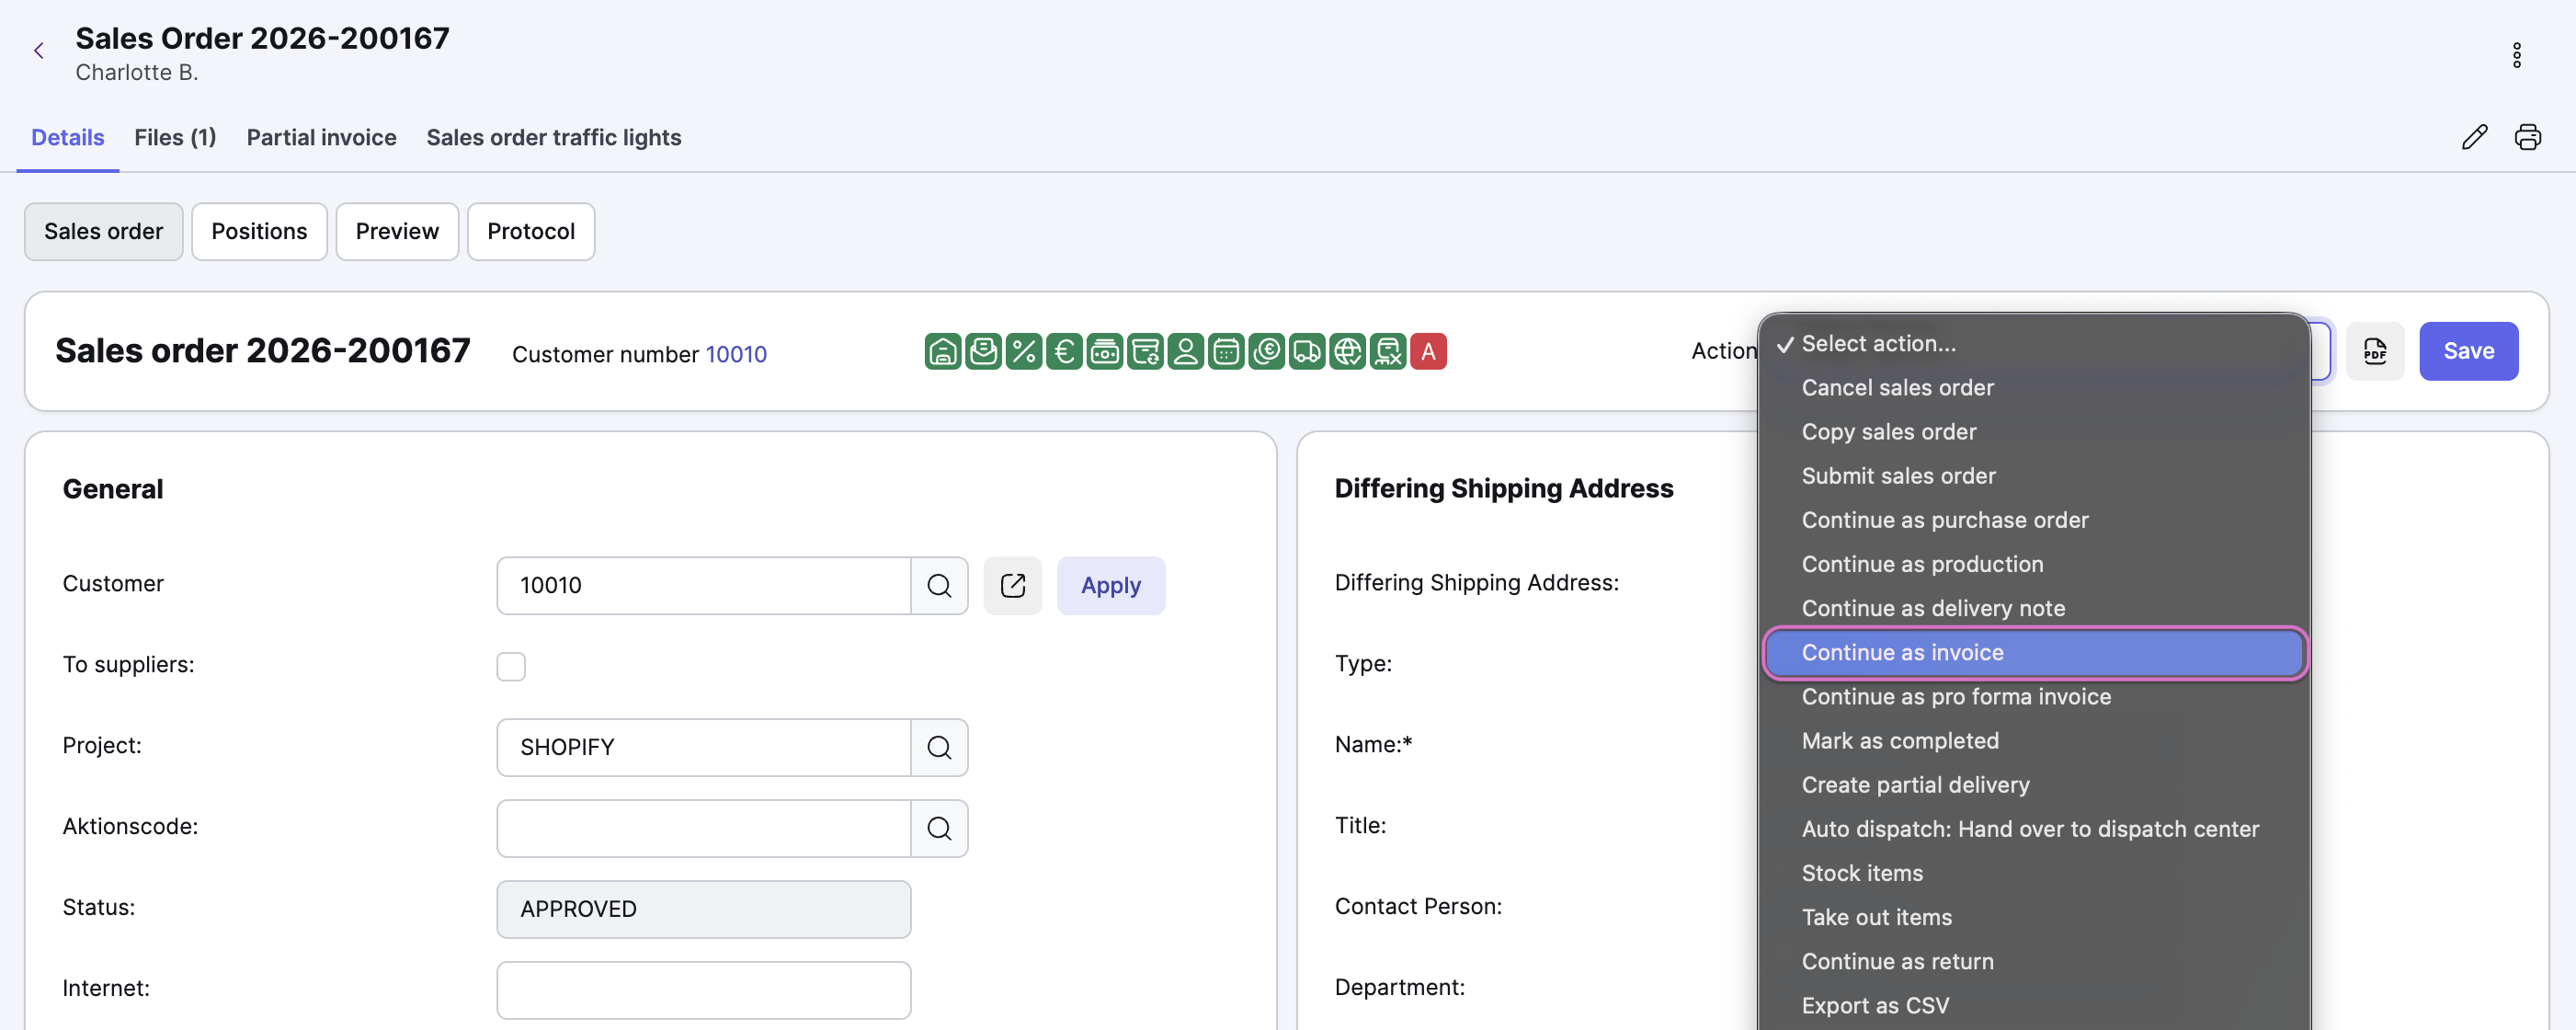Click the Internet input field

704,990
